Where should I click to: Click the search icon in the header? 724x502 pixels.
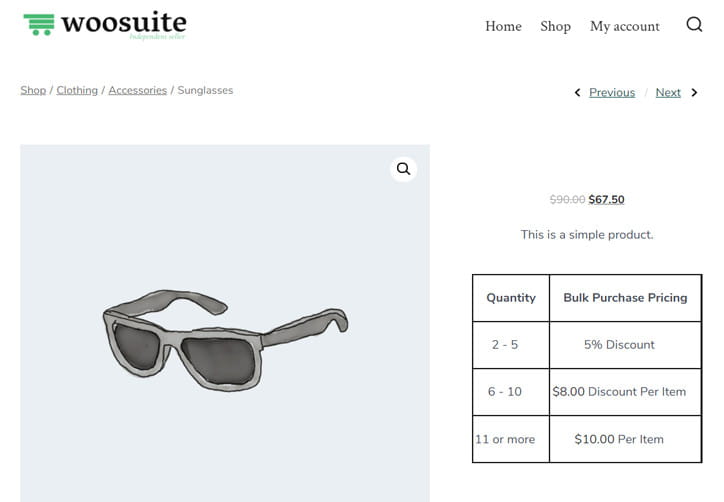(694, 24)
